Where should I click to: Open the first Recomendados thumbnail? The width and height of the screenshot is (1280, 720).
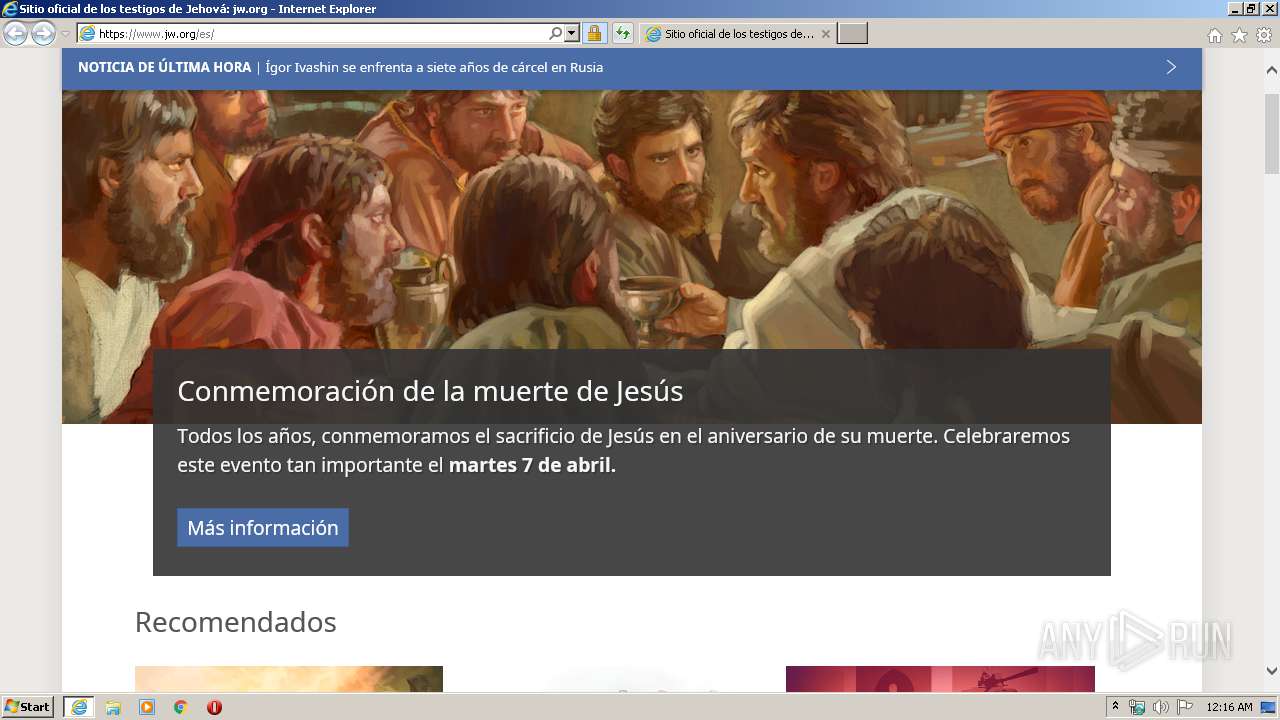(289, 679)
